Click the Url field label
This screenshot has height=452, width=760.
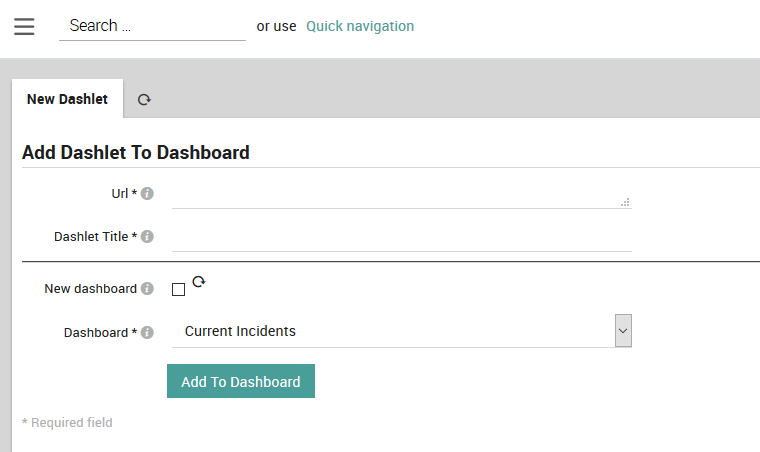(x=120, y=194)
